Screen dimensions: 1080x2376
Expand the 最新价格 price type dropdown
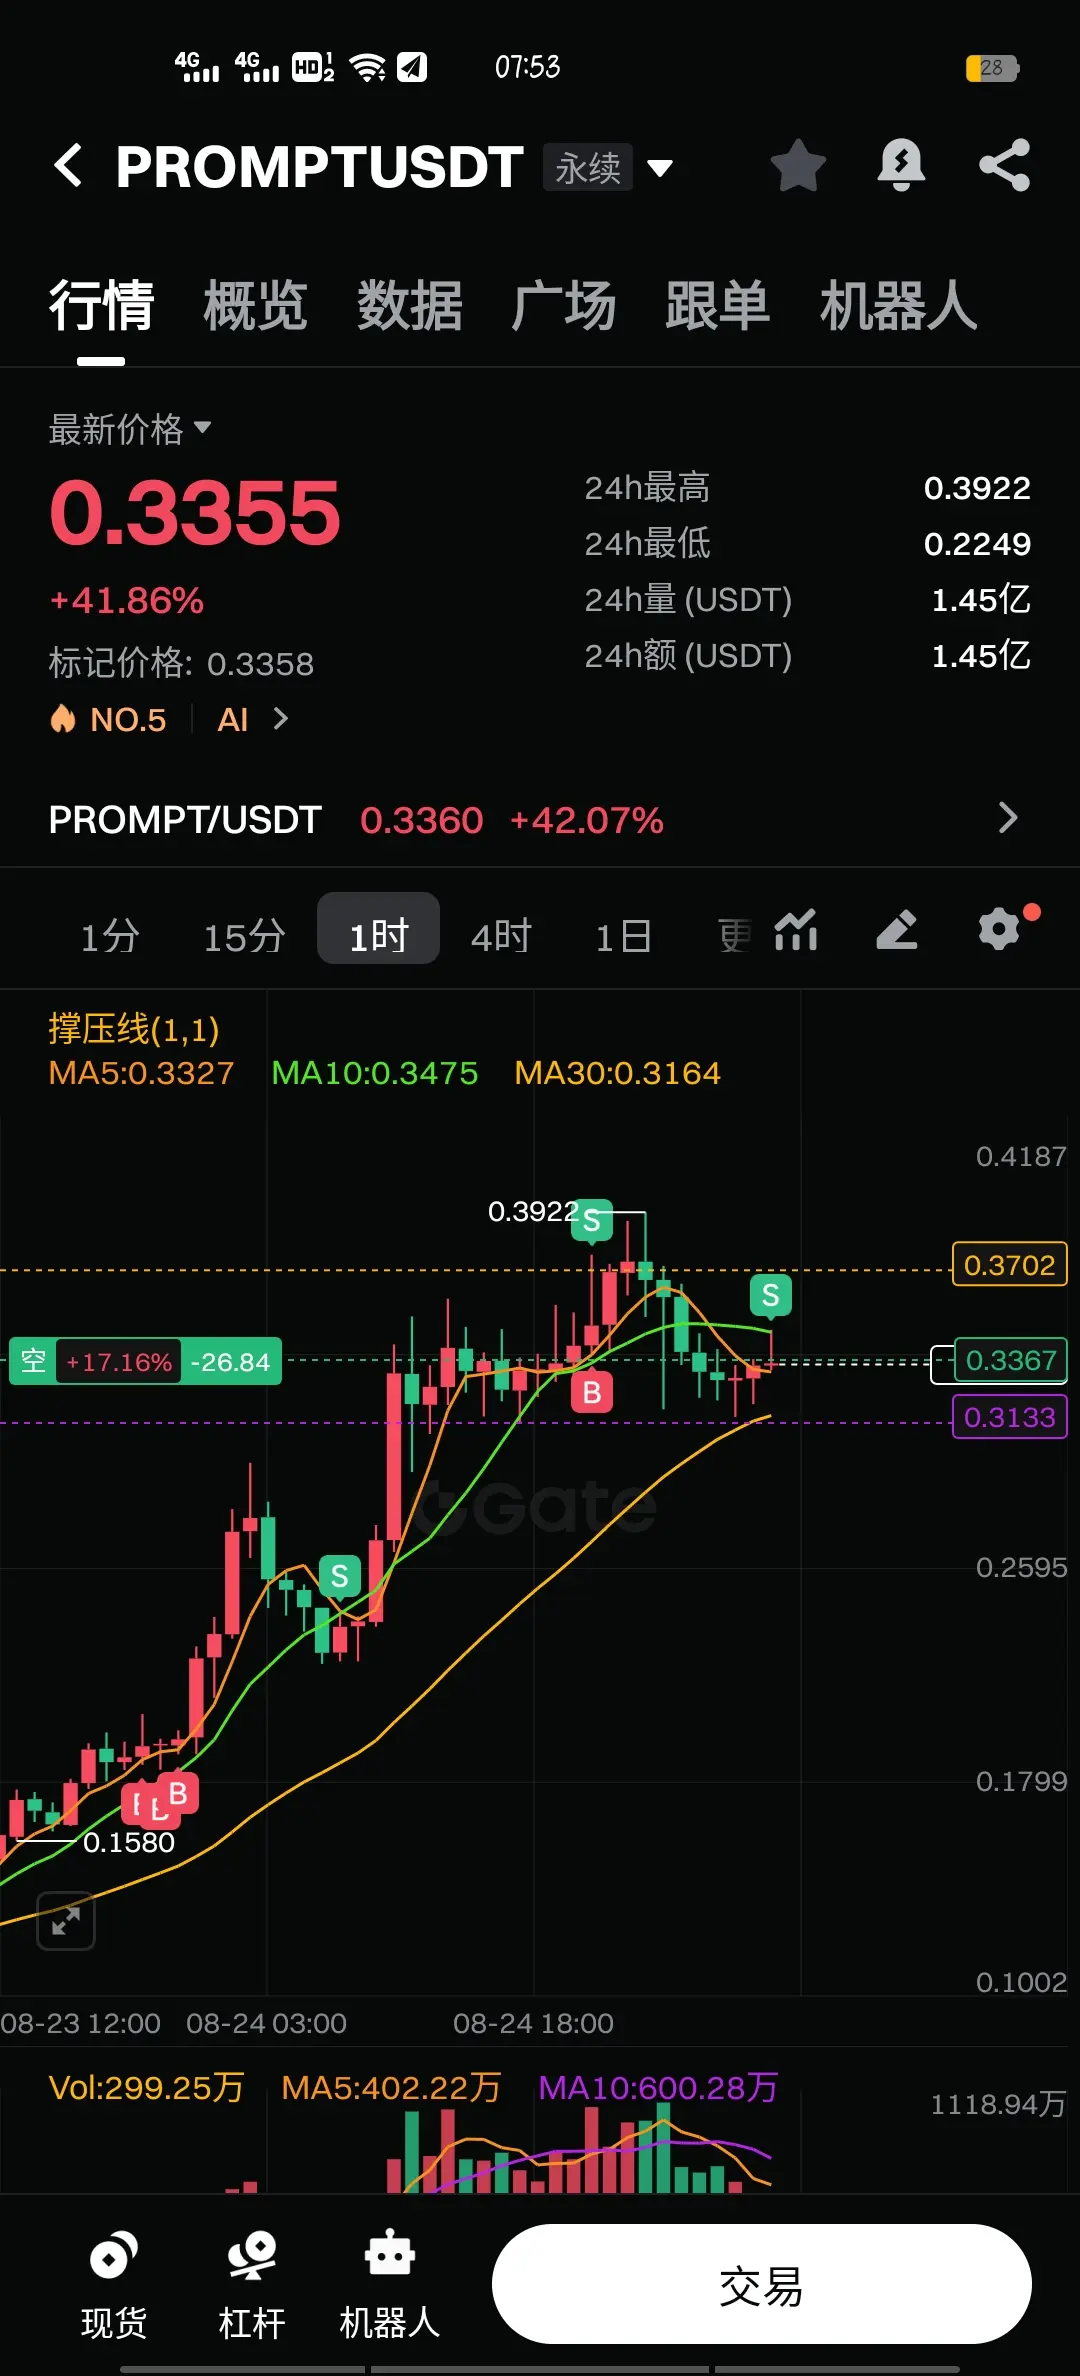coord(130,429)
